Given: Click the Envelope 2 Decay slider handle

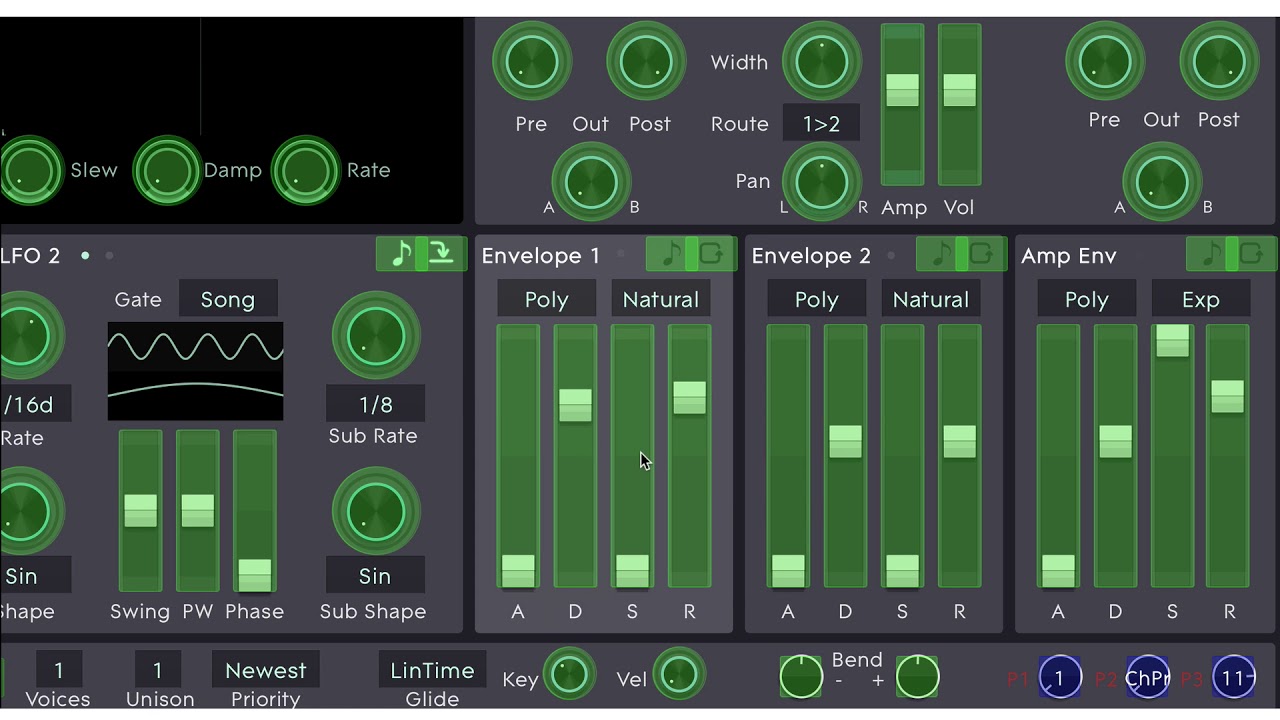Looking at the screenshot, I should pos(845,441).
